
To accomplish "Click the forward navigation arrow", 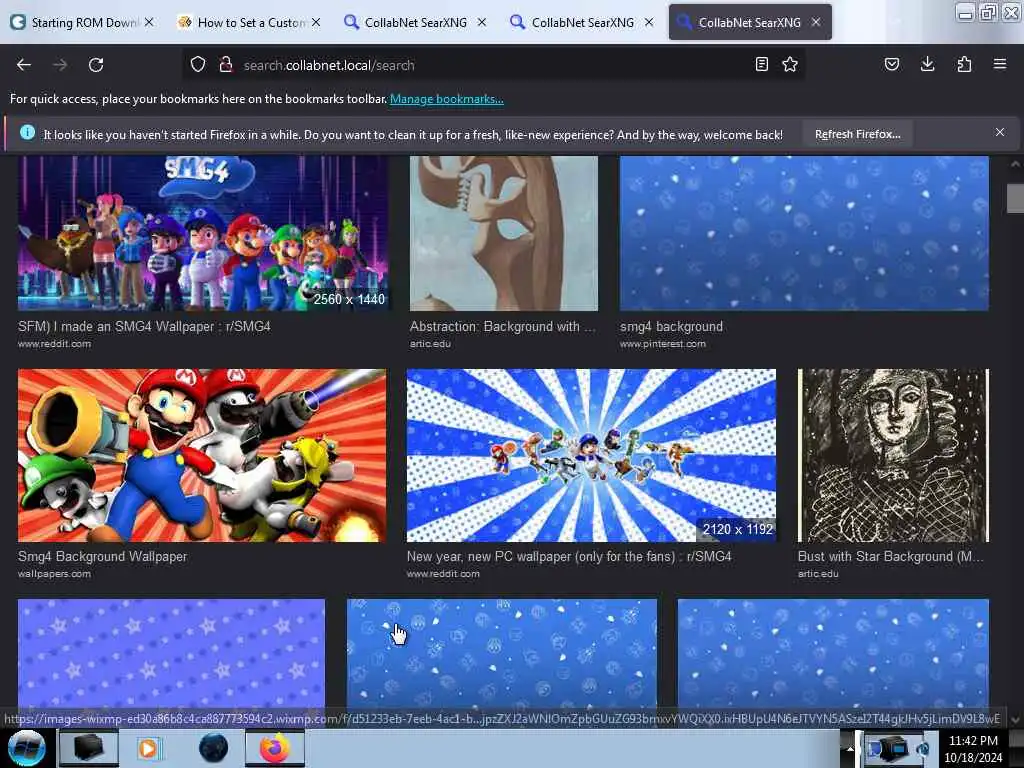I will tap(60, 65).
